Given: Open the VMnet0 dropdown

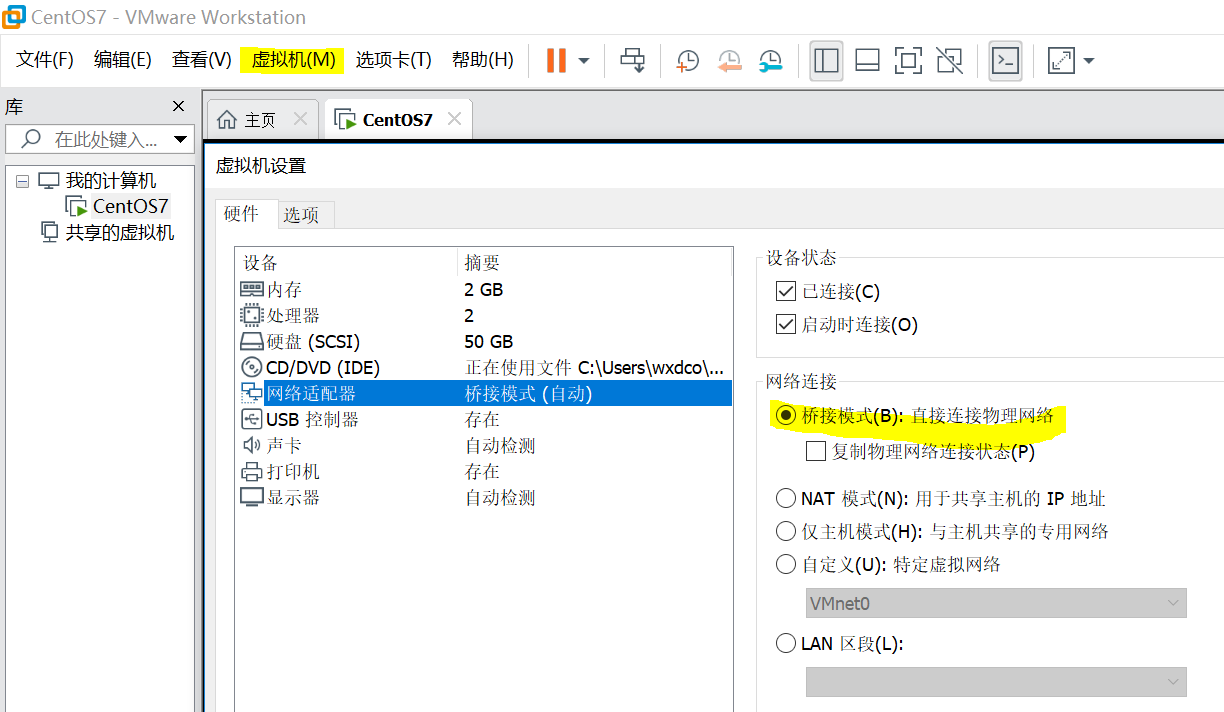Looking at the screenshot, I should (996, 603).
